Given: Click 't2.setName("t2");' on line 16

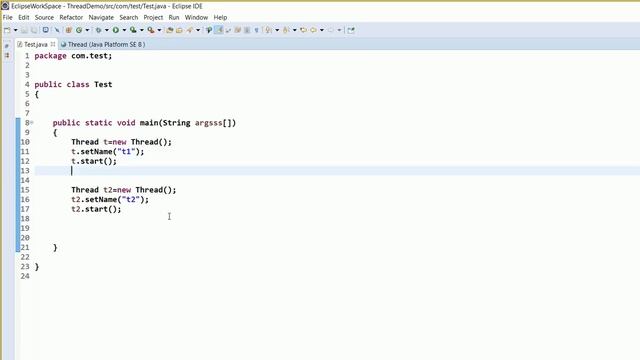Looking at the screenshot, I should tap(110, 200).
